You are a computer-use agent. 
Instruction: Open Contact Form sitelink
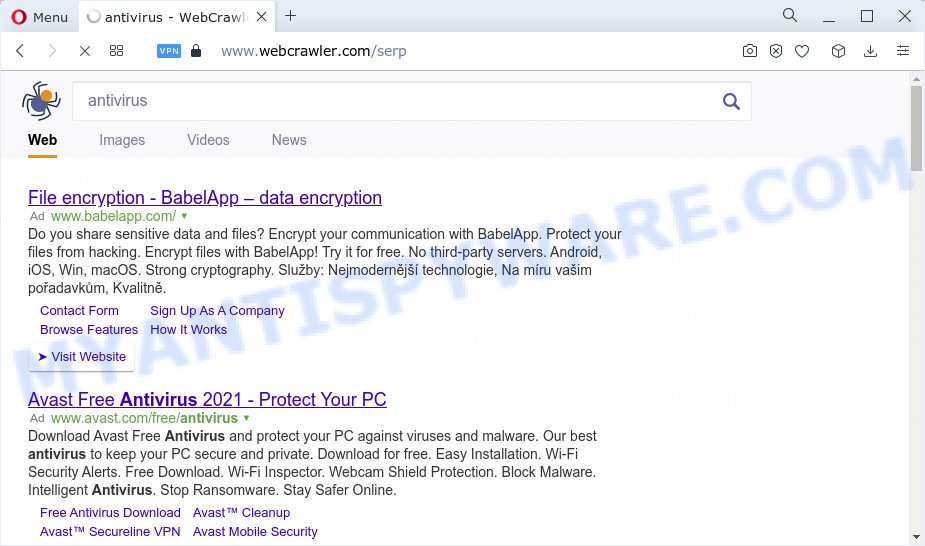point(79,311)
